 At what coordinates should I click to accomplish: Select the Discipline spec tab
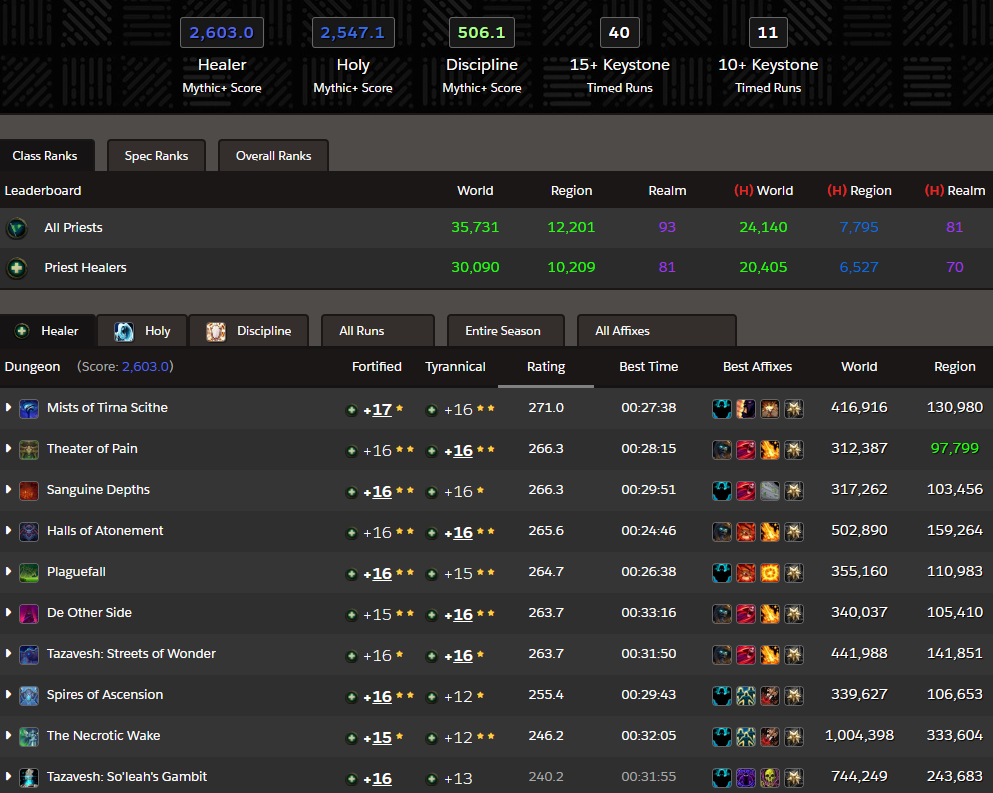[250, 331]
